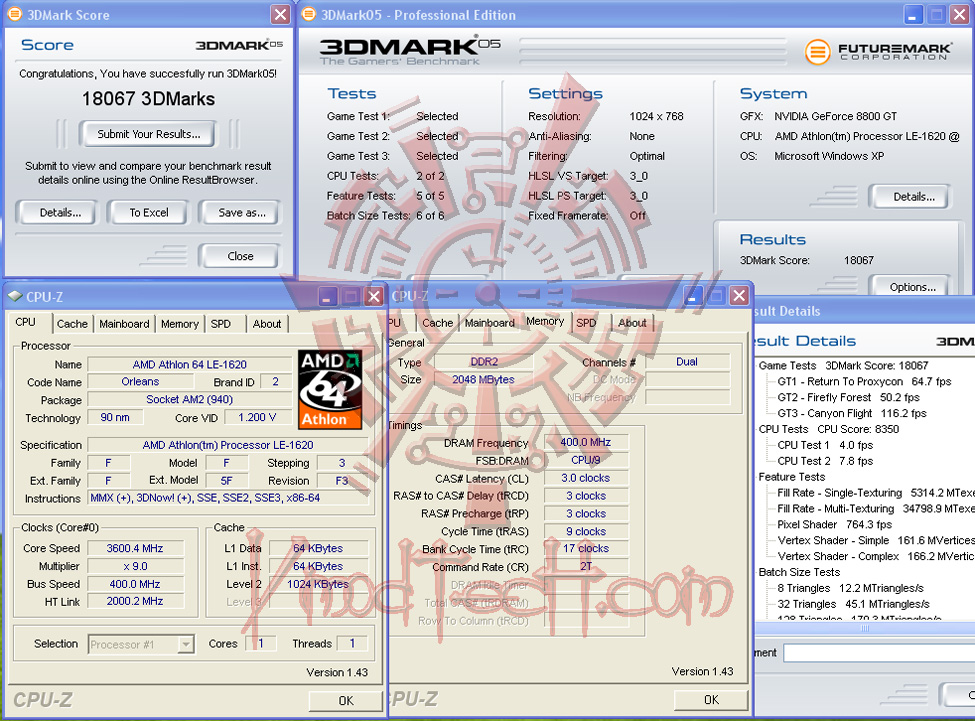
Task: Click Submit Your Results button
Action: click(x=148, y=134)
